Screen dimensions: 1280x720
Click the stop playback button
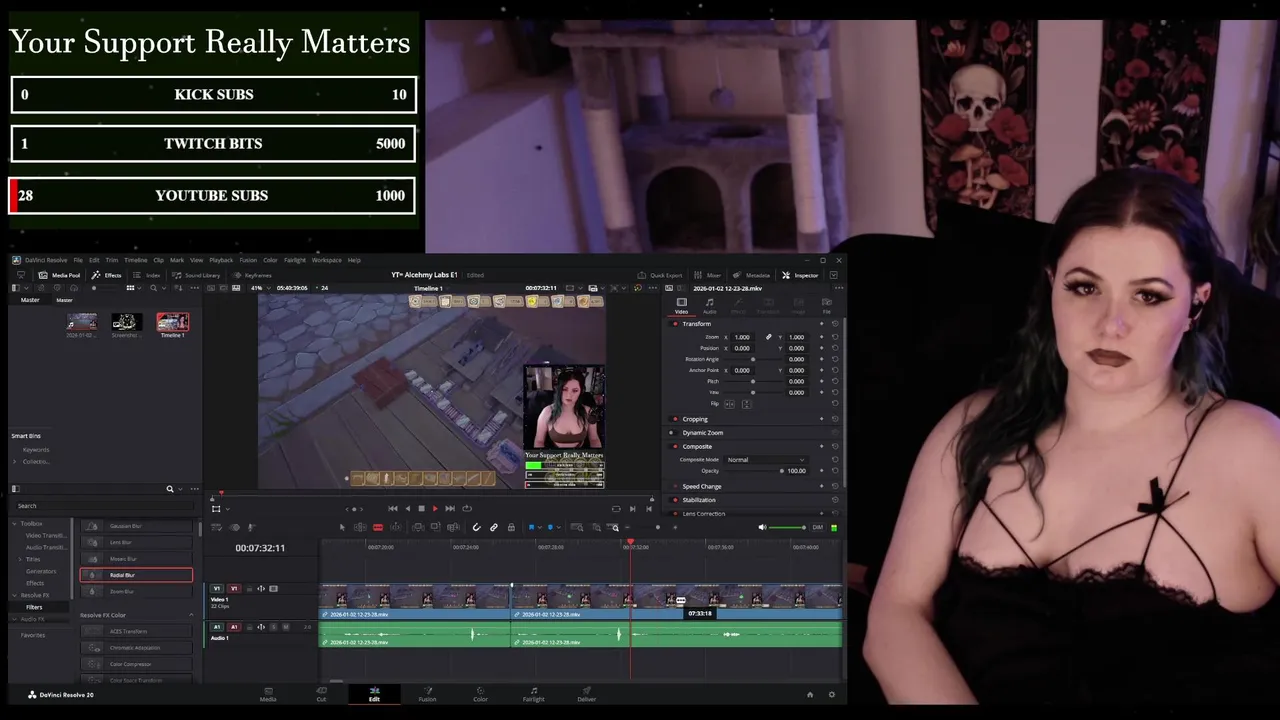click(421, 508)
